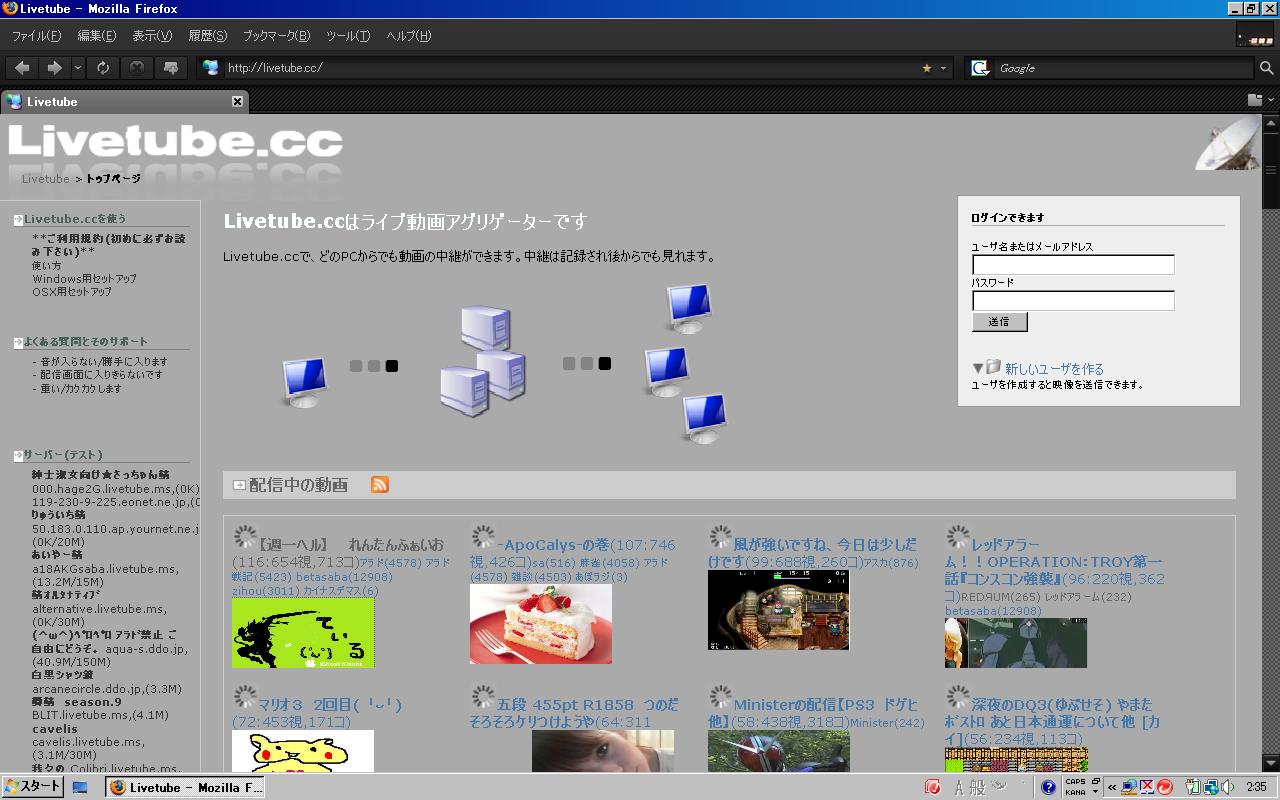
Task: Open the 表示(V) menu
Action: click(x=152, y=36)
